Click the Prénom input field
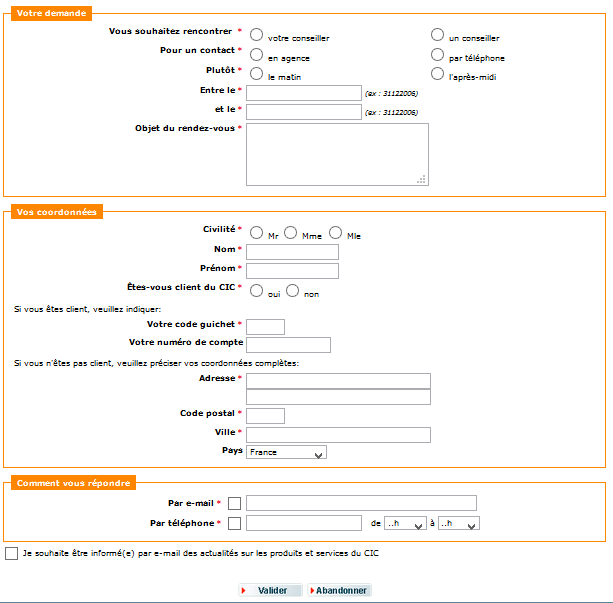Viewport: 613px width, 603px height. coord(292,271)
